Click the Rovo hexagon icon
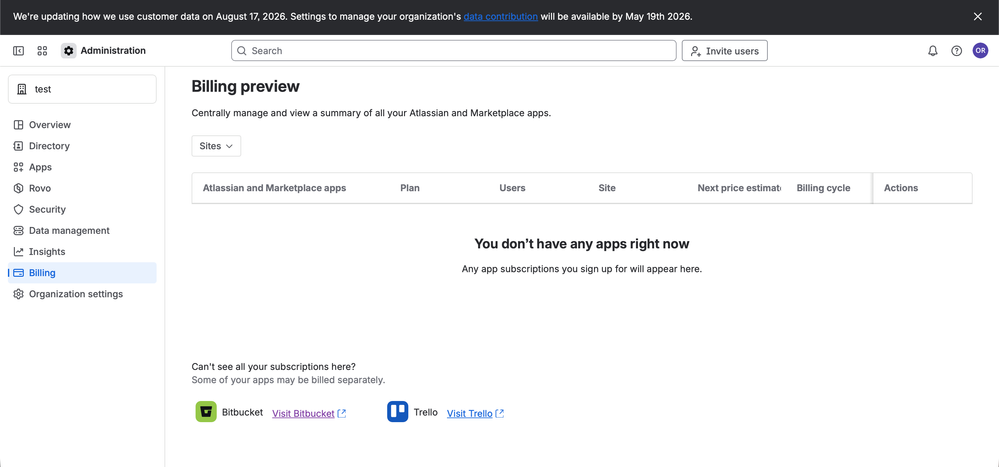Image resolution: width=999 pixels, height=467 pixels. (x=18, y=188)
